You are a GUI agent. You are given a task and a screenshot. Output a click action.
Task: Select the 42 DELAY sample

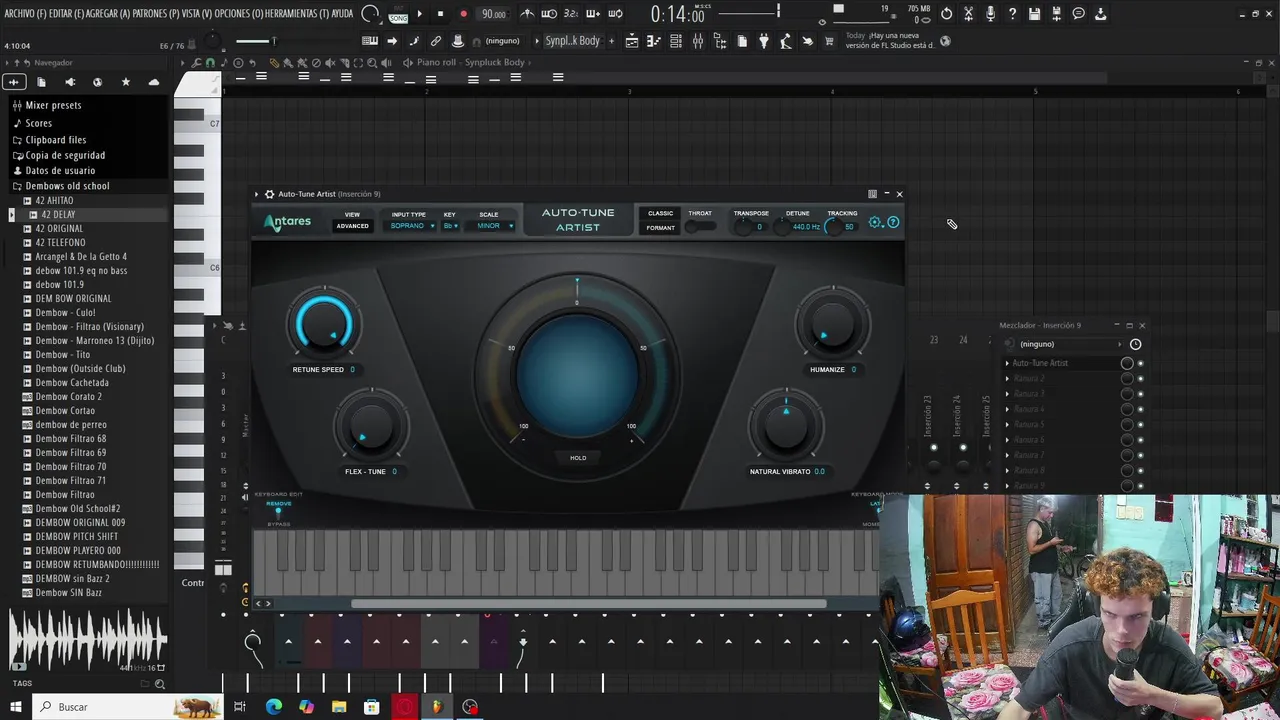pos(58,215)
